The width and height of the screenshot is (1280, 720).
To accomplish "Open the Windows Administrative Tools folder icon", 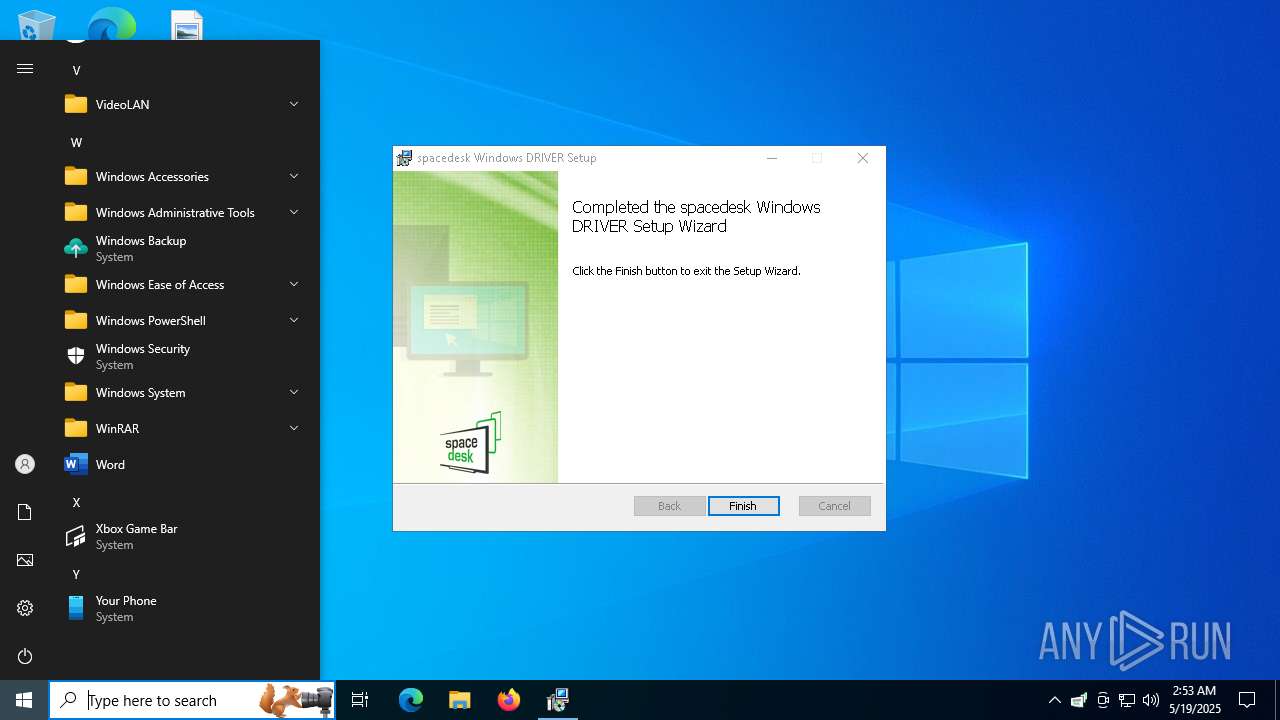I will pyautogui.click(x=76, y=212).
